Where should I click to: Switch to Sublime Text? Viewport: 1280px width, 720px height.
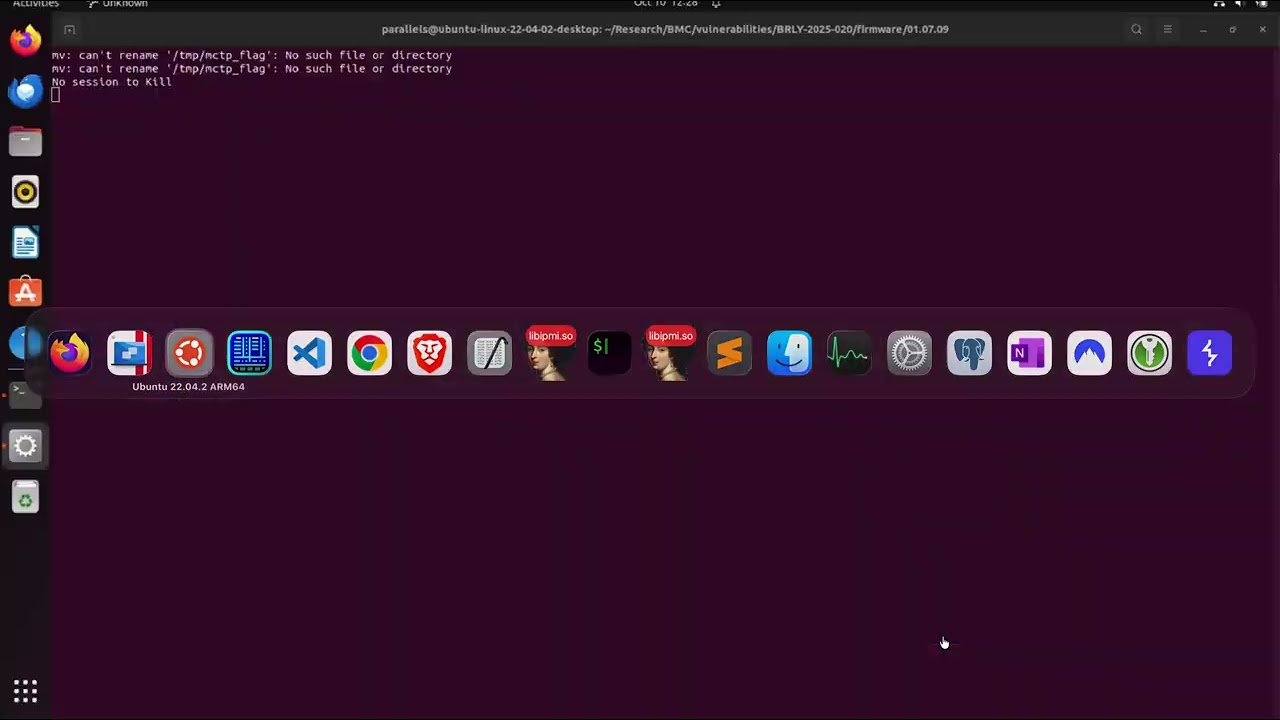(x=729, y=353)
